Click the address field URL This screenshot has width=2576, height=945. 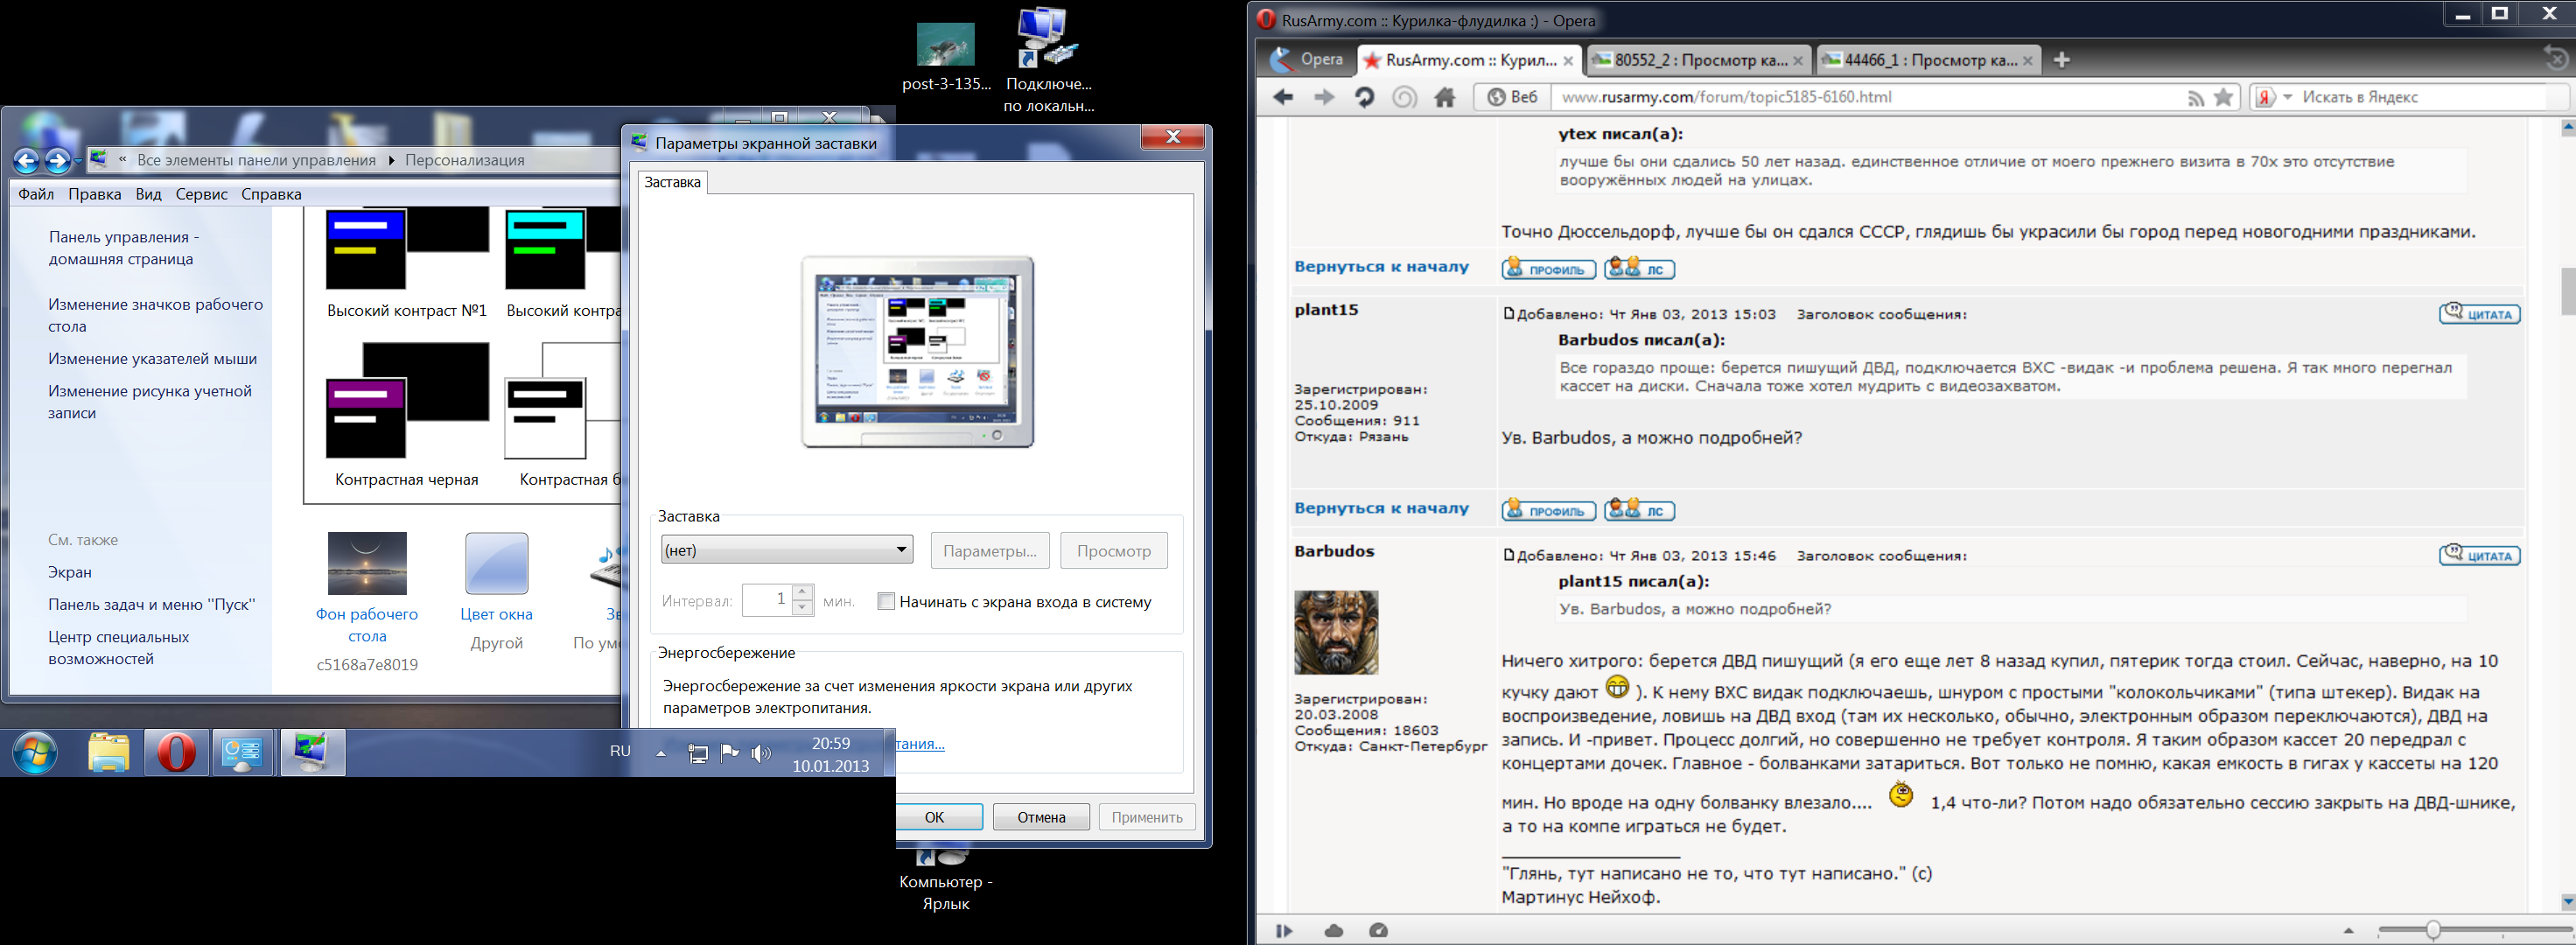1726,97
